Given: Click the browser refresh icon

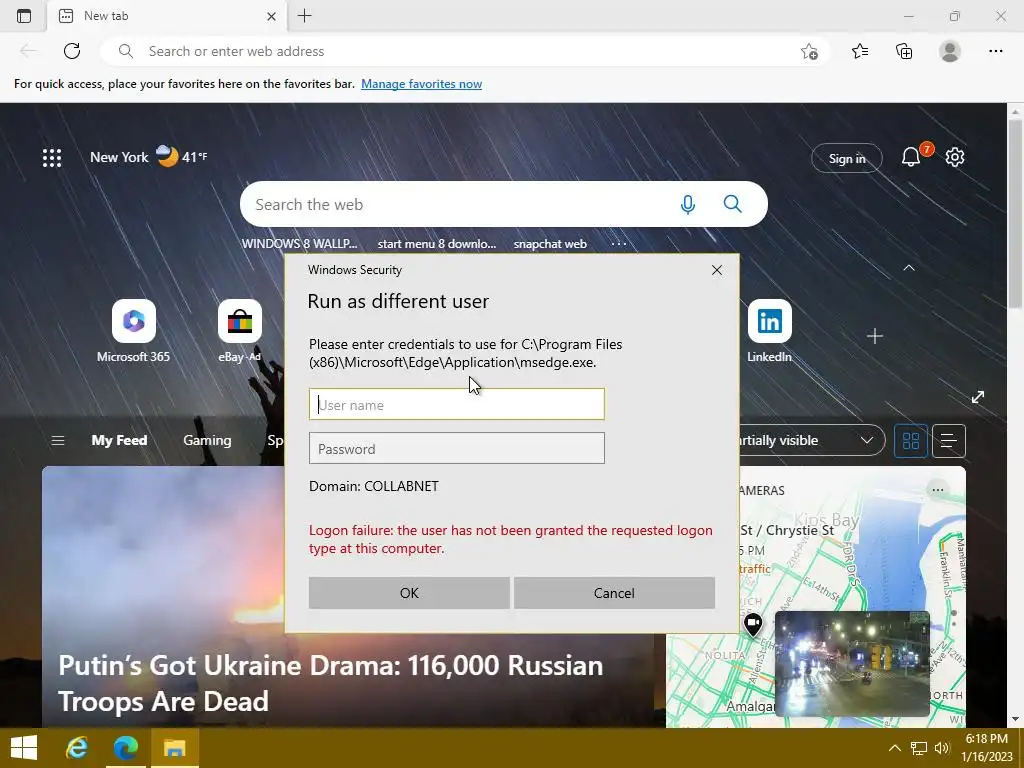Looking at the screenshot, I should (x=72, y=51).
